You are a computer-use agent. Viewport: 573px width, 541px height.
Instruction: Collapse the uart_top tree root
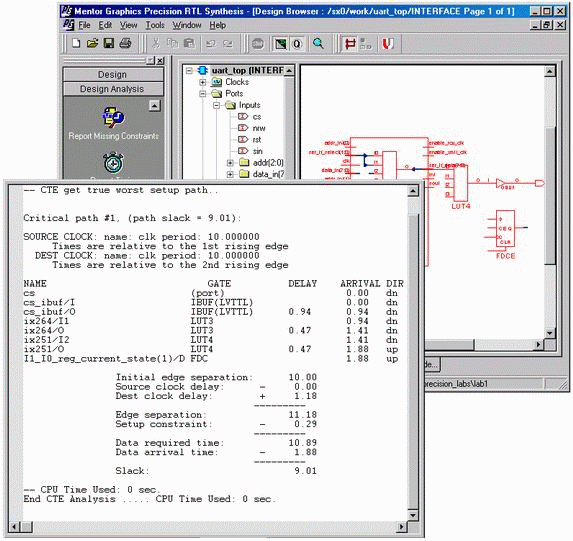point(189,70)
